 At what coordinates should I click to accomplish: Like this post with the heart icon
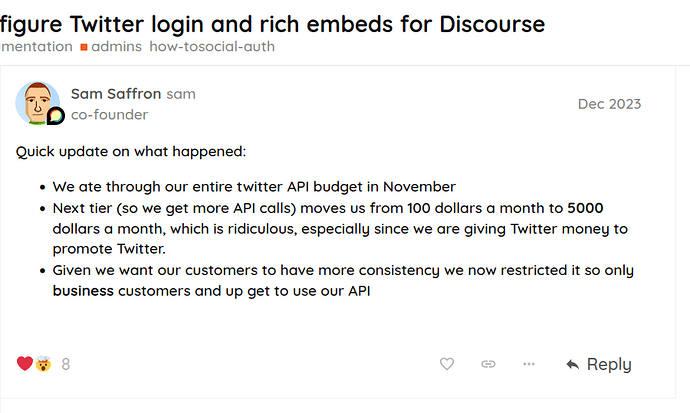448,364
